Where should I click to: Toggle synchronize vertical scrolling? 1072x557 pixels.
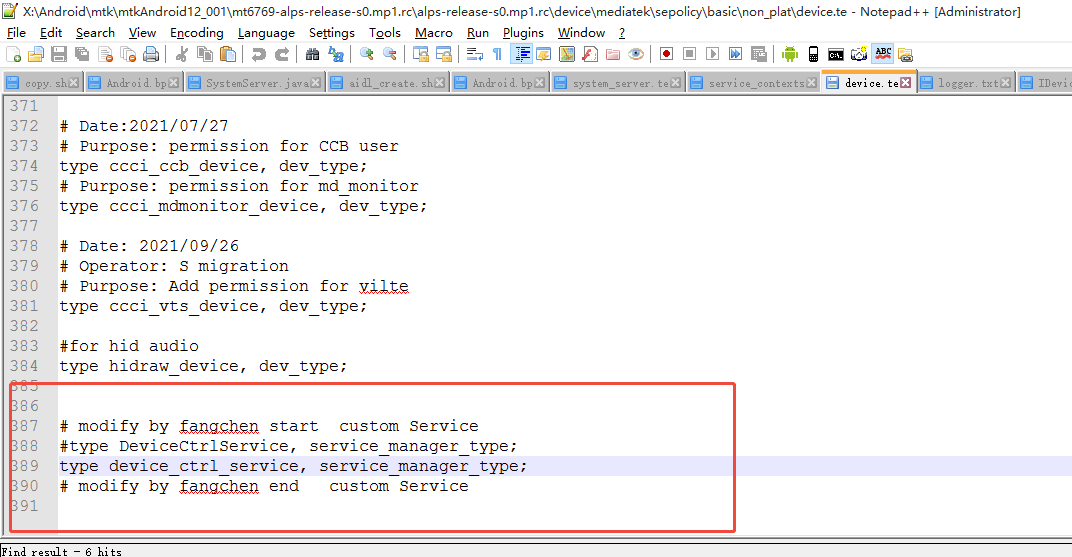click(420, 55)
